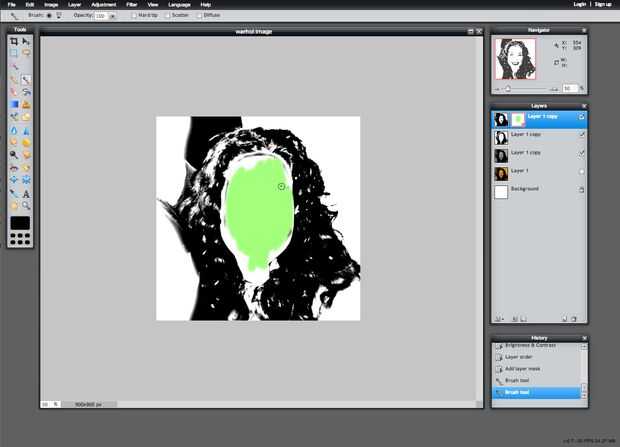
Task: Toggle visibility of the Layer 1 layer
Action: pos(581,172)
